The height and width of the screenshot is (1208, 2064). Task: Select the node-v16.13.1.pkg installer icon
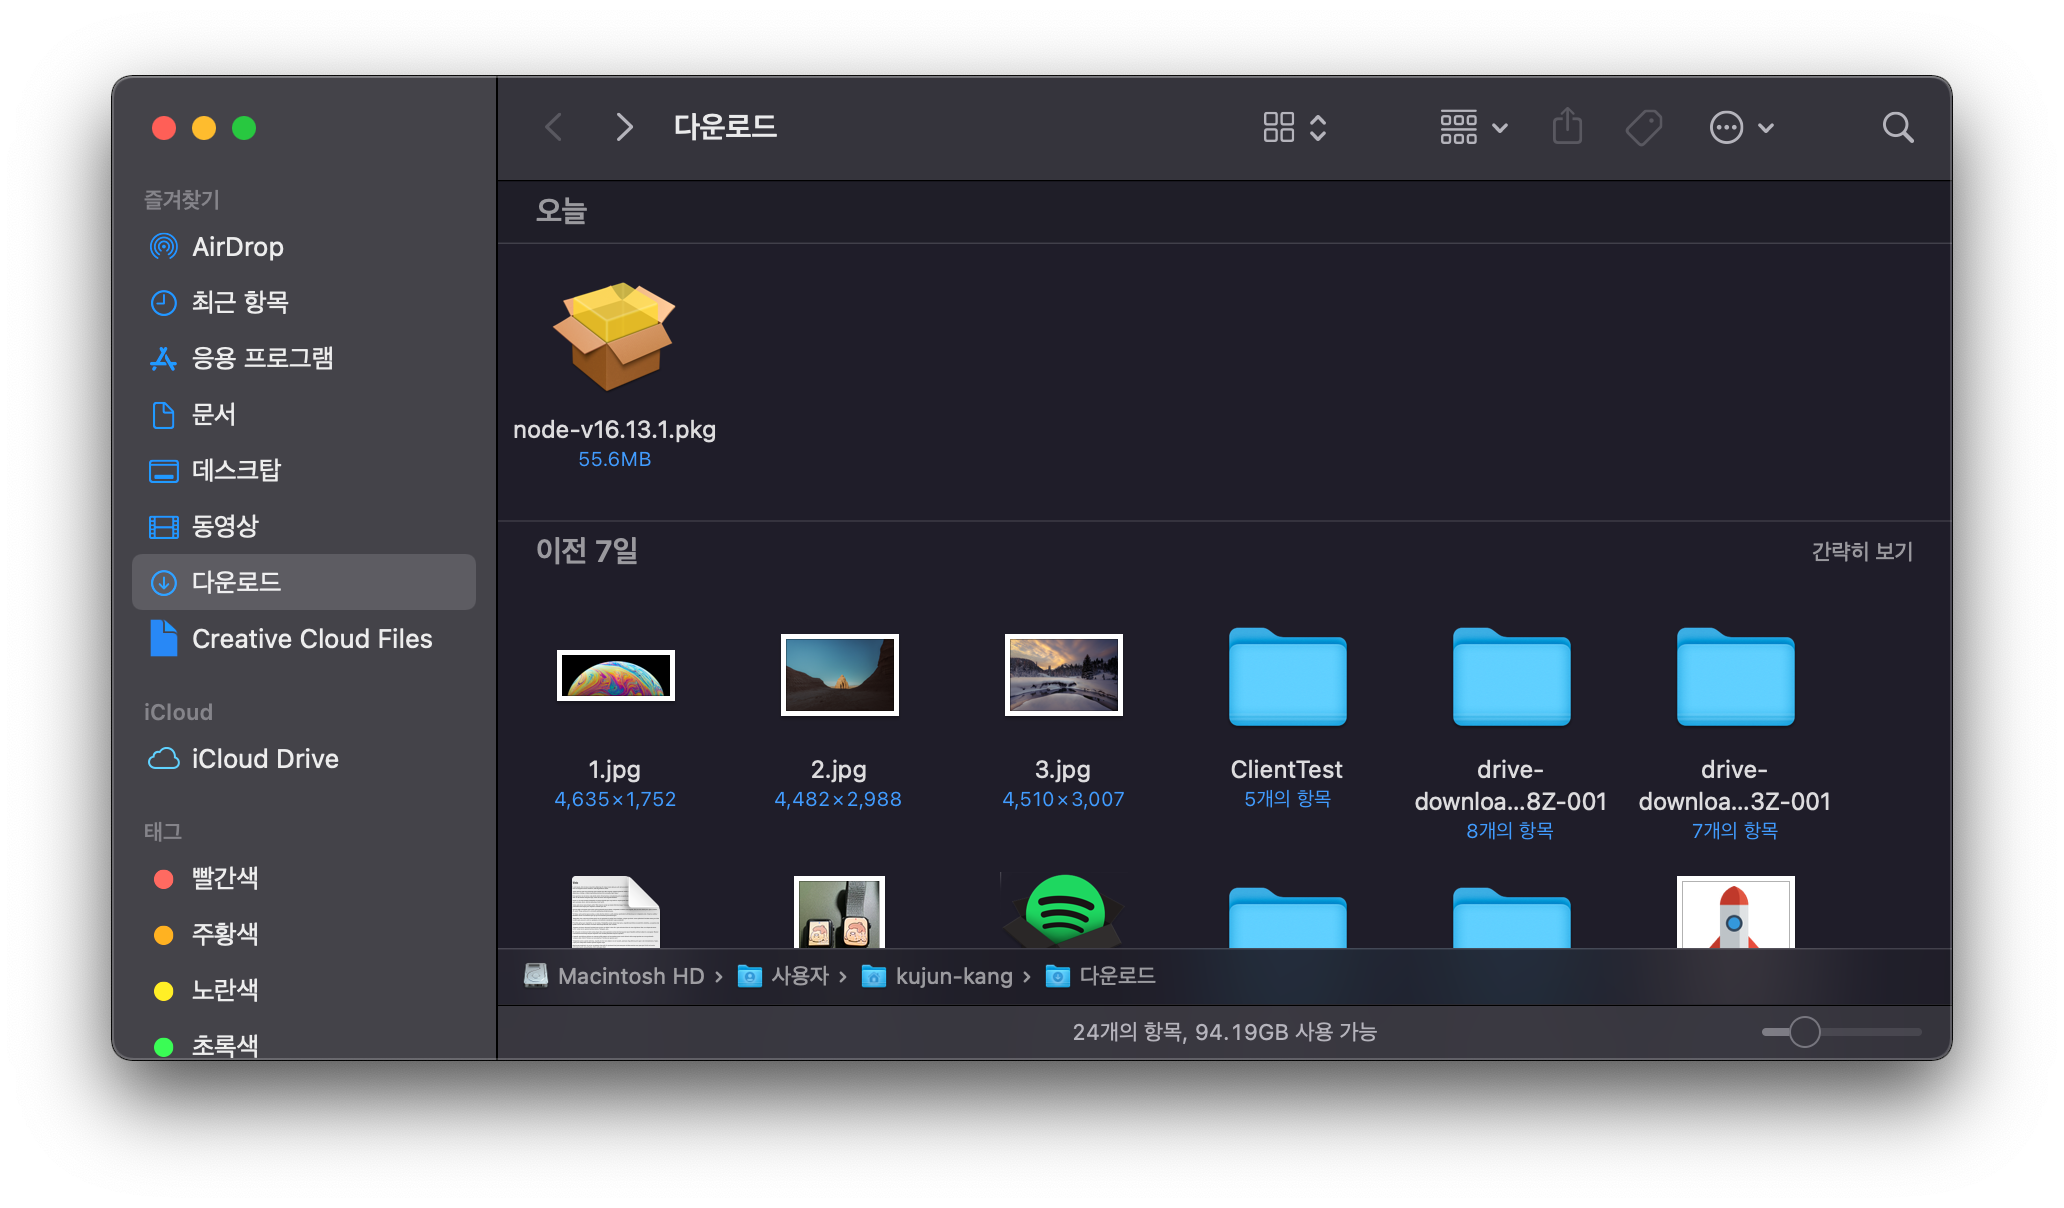[614, 336]
